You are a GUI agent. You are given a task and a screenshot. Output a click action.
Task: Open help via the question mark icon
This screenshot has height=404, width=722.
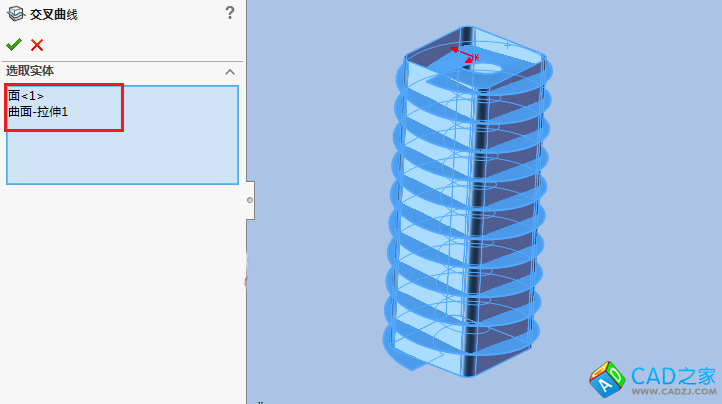[x=230, y=12]
